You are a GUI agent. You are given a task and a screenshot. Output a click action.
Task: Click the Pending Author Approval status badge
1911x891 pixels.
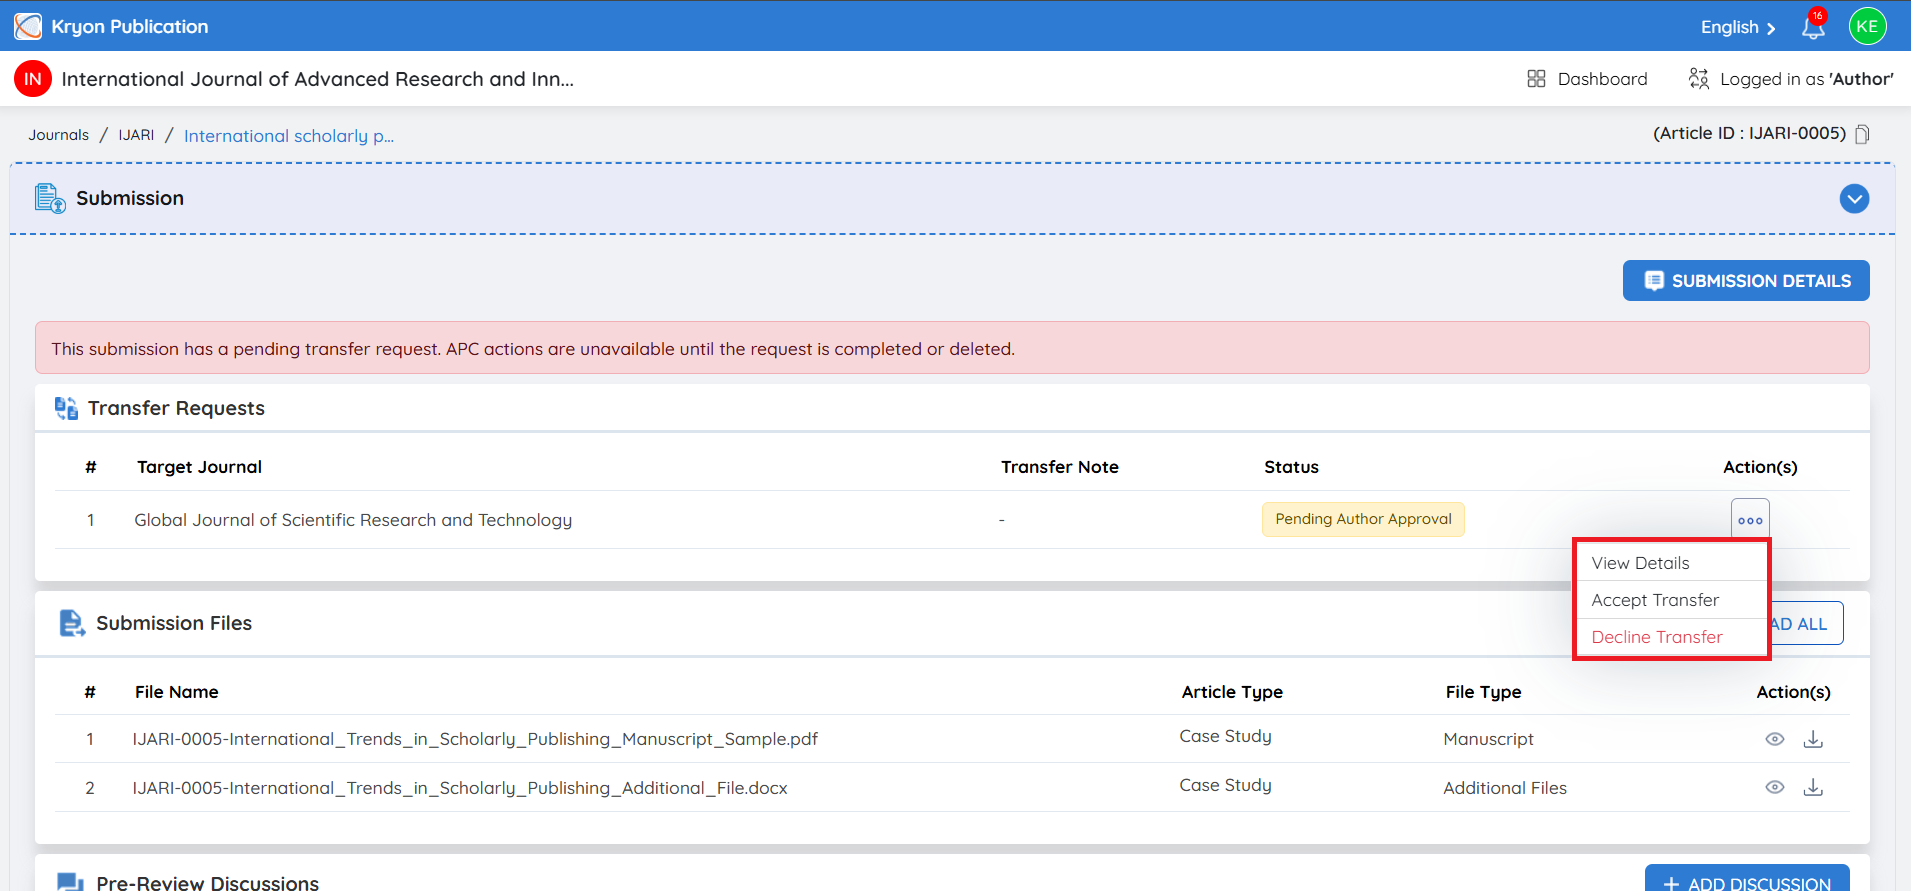[1363, 519]
